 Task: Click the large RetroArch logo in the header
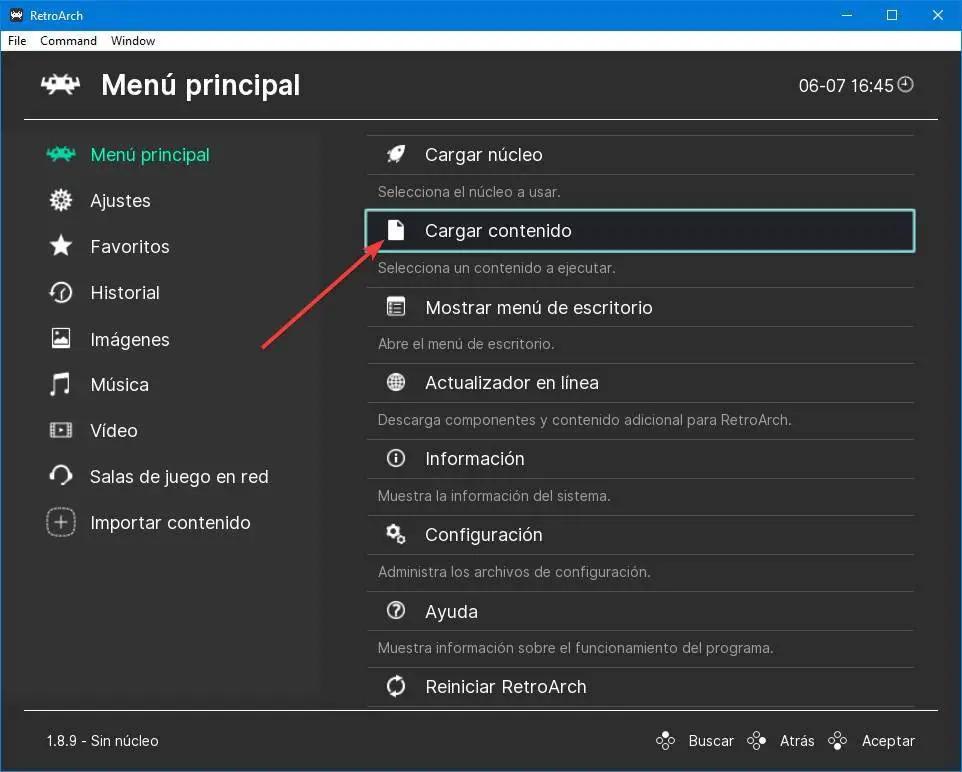click(x=60, y=84)
